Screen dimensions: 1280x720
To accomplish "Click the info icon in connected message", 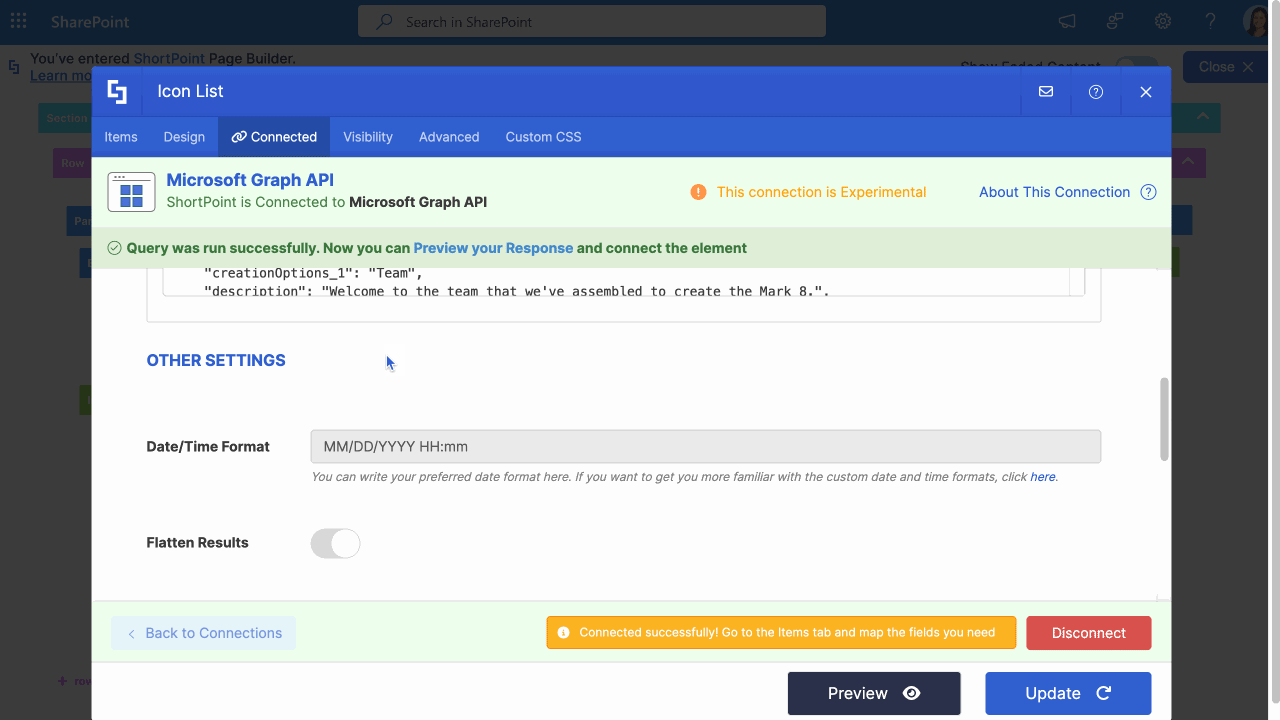I will [x=563, y=633].
